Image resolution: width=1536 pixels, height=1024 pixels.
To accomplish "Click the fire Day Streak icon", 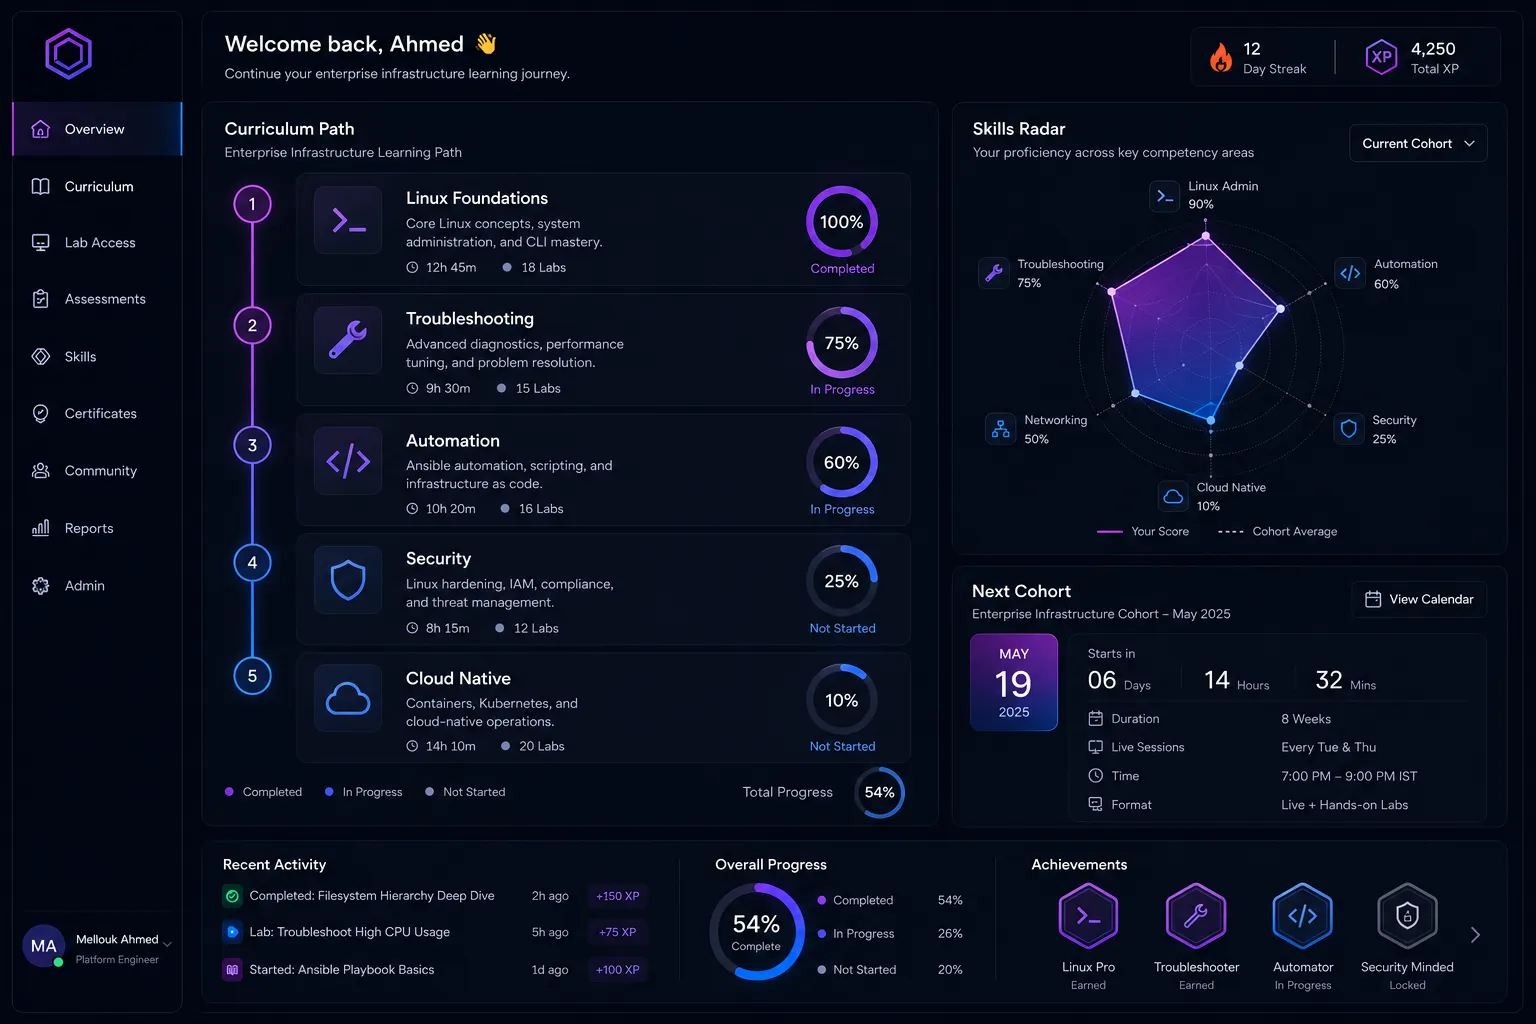I will click(1221, 58).
